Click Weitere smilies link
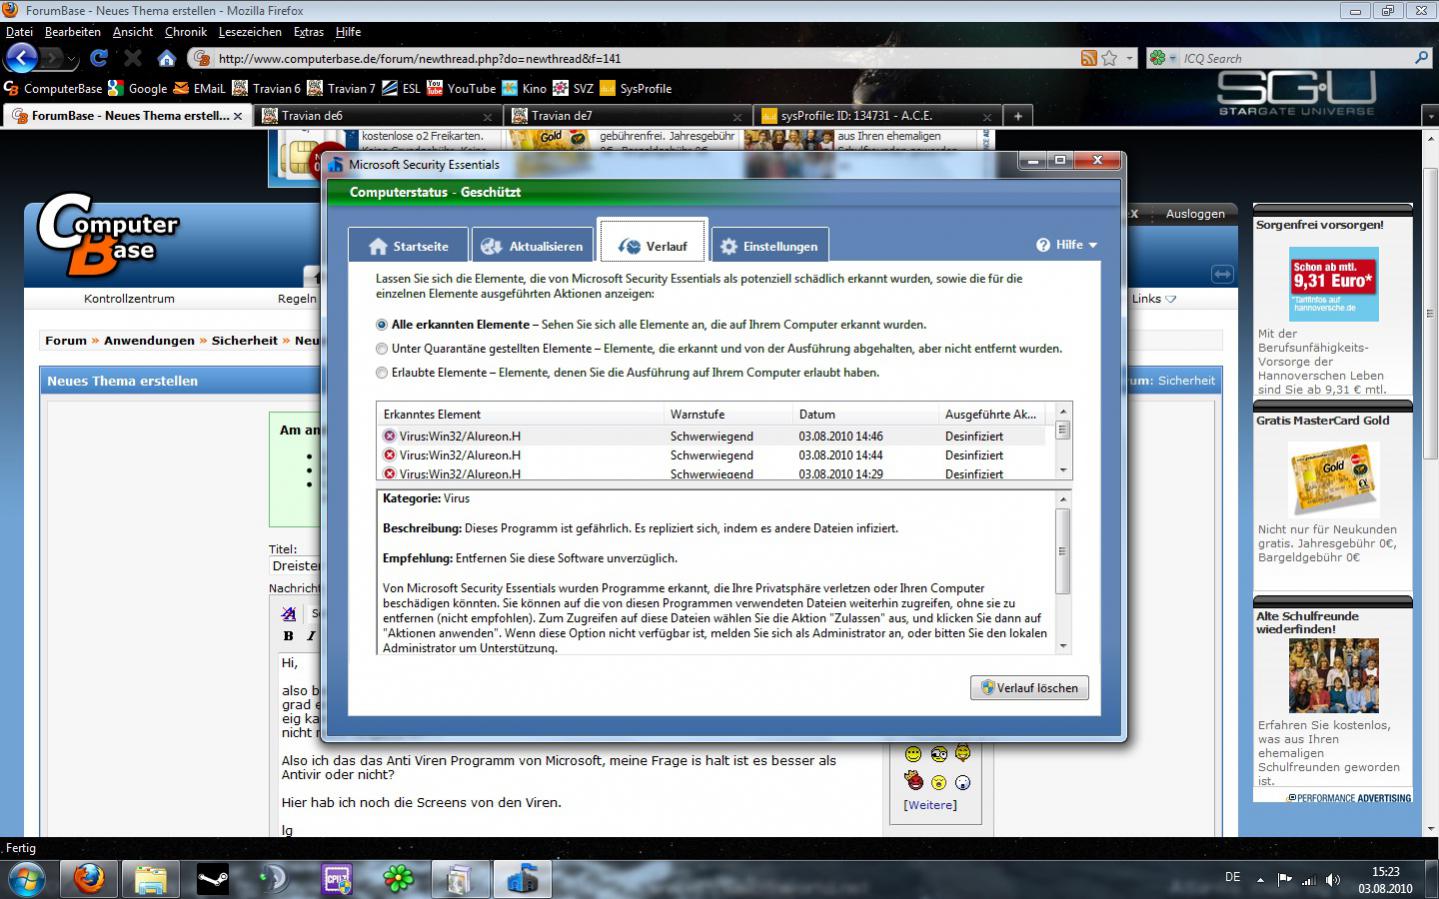 (930, 805)
